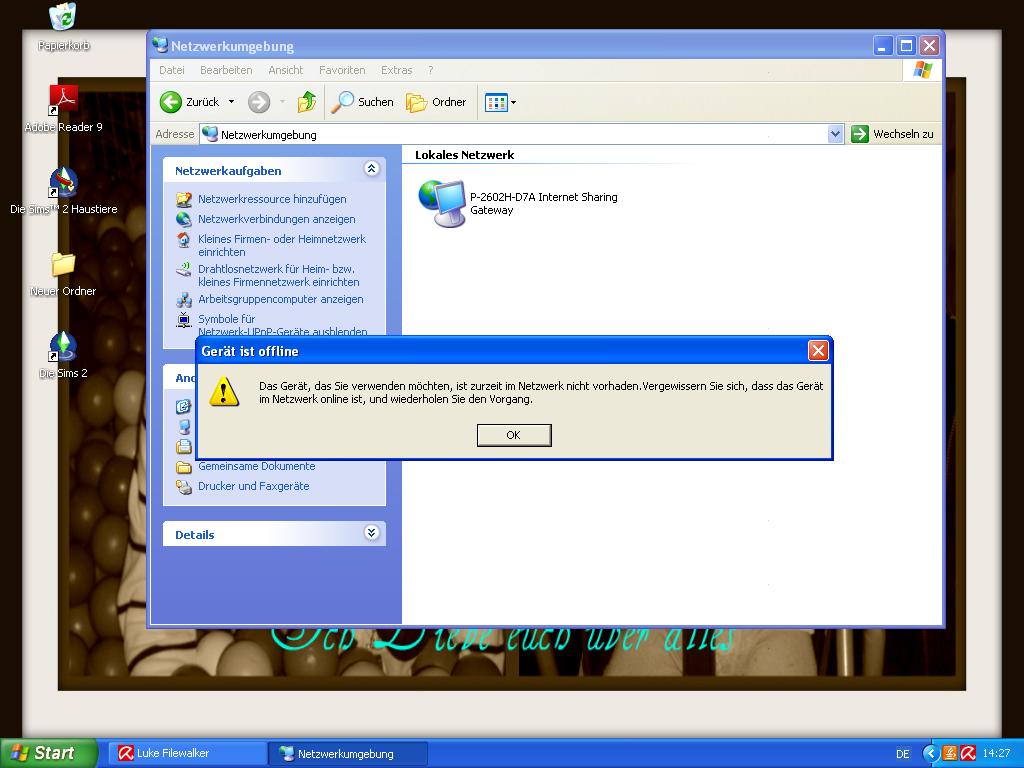Close the Netzwerkumgebung window
The height and width of the screenshot is (768, 1024).
click(x=929, y=46)
